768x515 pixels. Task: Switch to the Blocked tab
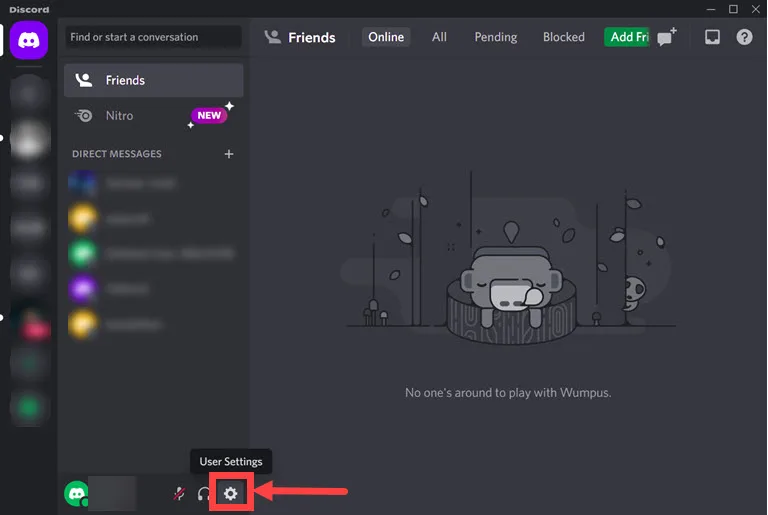coord(564,37)
